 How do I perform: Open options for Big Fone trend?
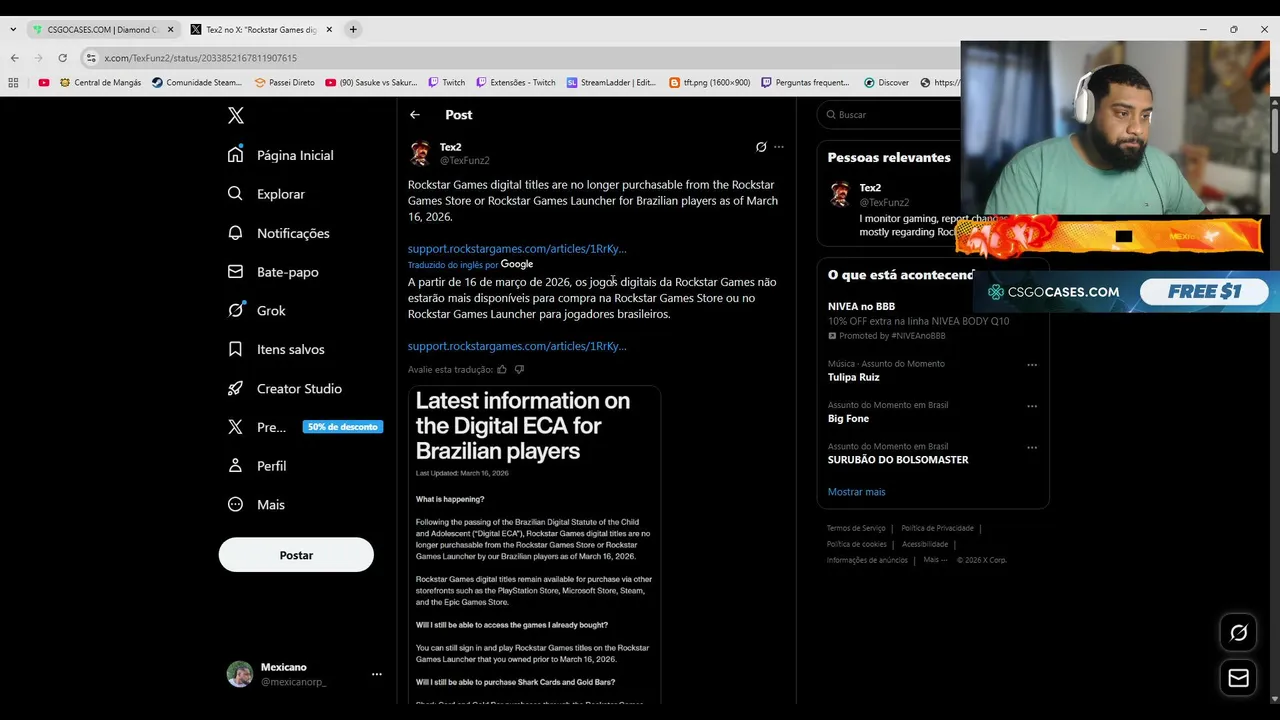click(x=1032, y=406)
